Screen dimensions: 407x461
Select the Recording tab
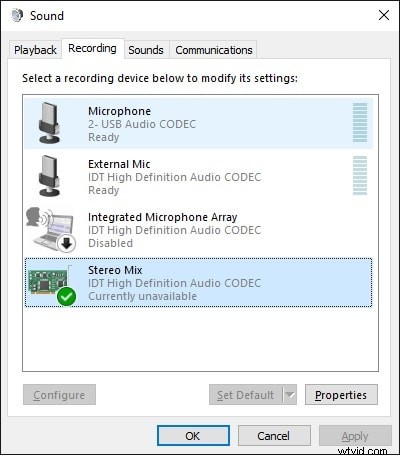[92, 49]
